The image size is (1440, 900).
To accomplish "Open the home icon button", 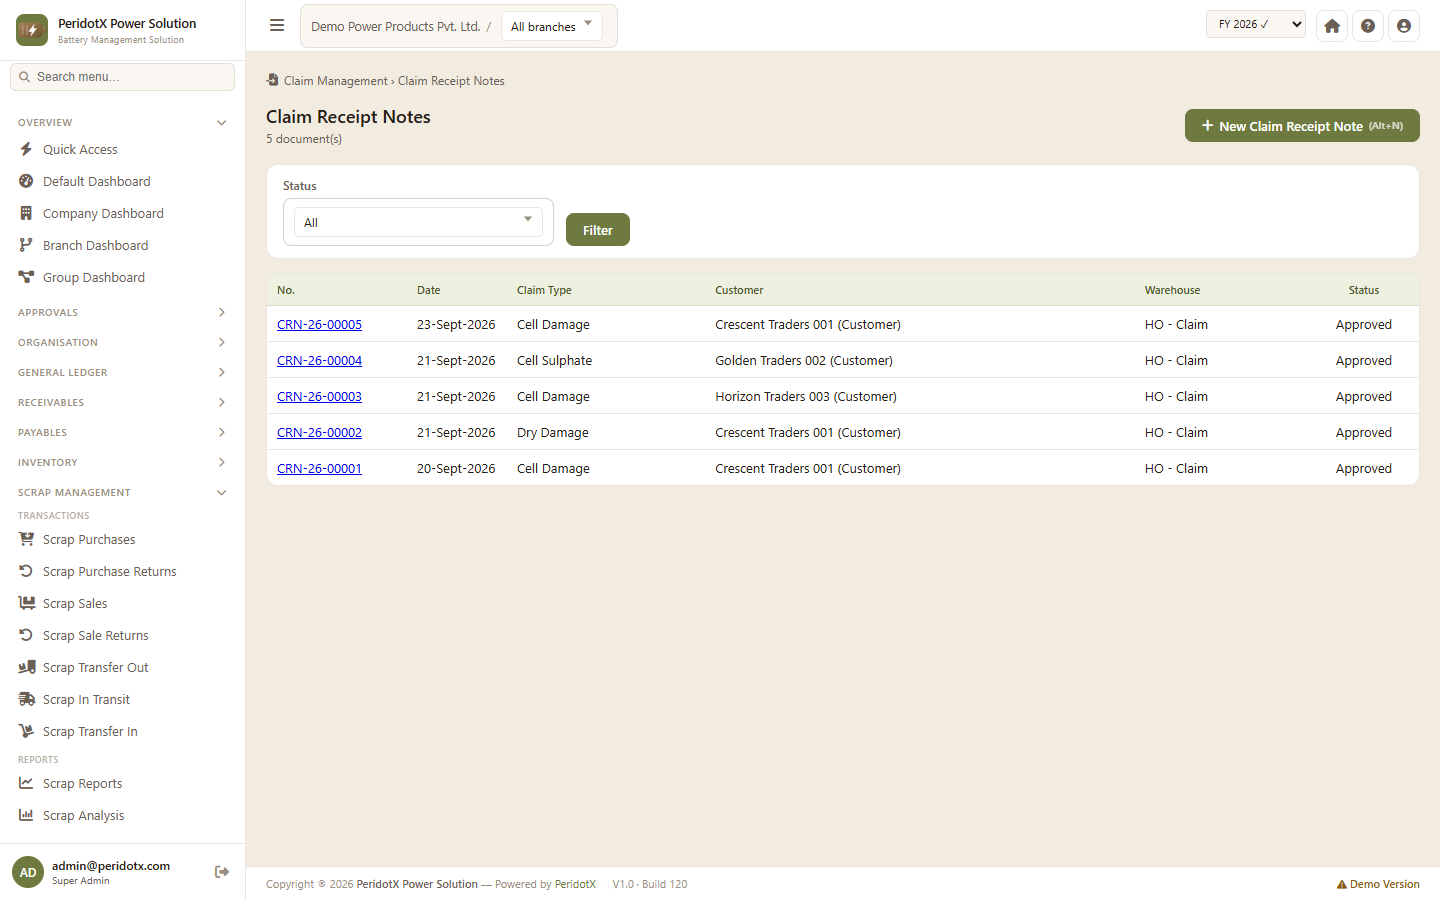I will (1332, 26).
